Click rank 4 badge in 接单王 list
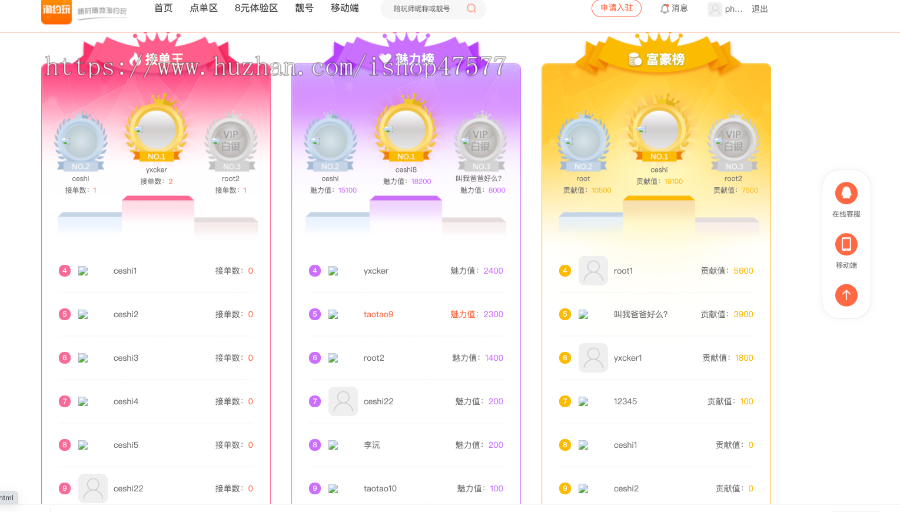This screenshot has height=512, width=900. click(x=65, y=271)
